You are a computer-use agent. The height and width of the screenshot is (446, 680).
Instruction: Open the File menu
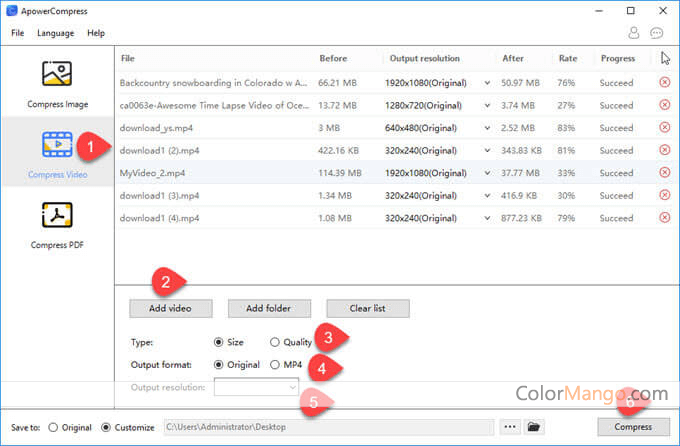pyautogui.click(x=17, y=33)
